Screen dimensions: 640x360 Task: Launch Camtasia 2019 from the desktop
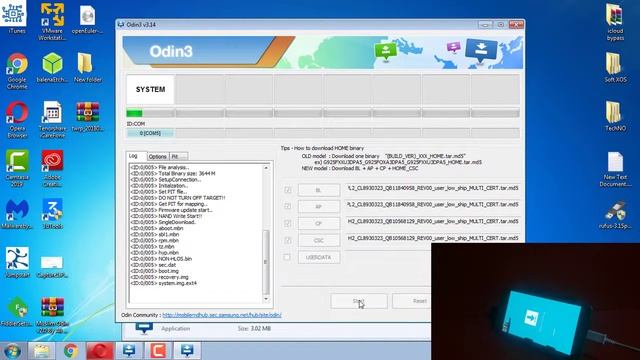point(17,168)
